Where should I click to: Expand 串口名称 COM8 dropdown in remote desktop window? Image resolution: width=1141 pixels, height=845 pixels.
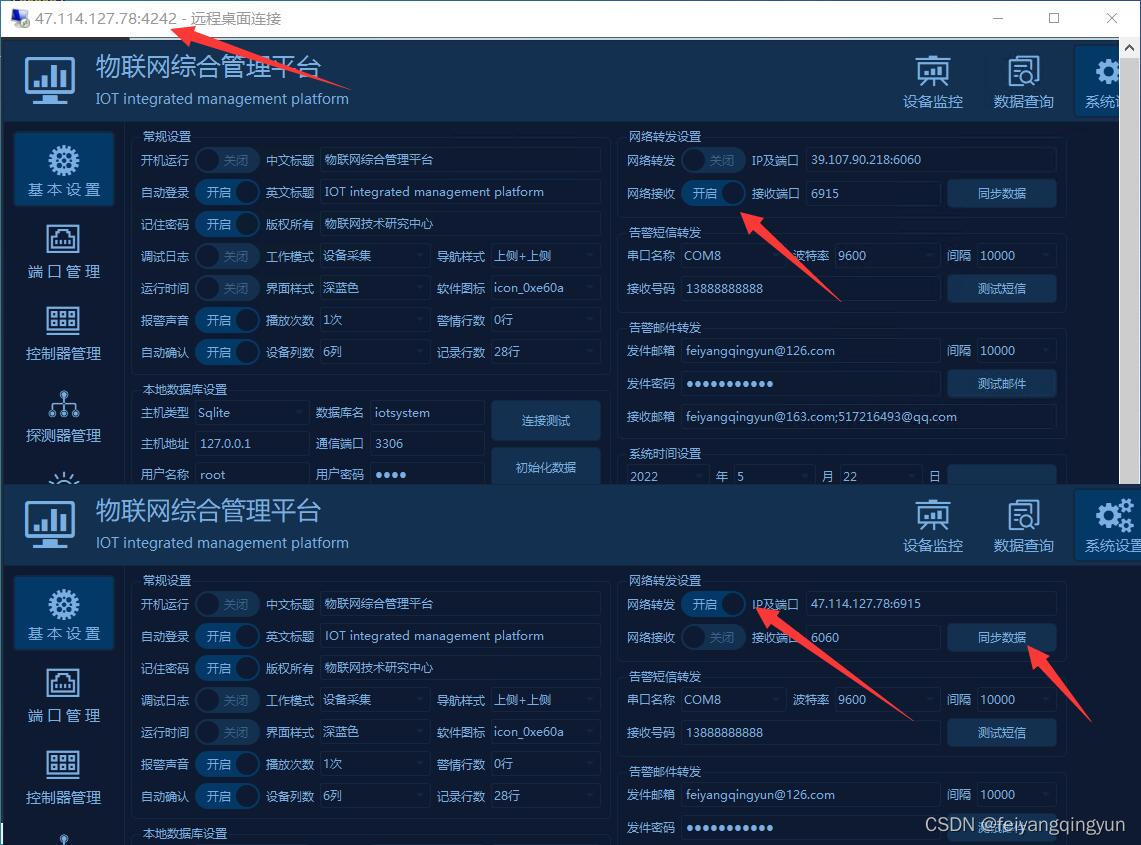[734, 256]
